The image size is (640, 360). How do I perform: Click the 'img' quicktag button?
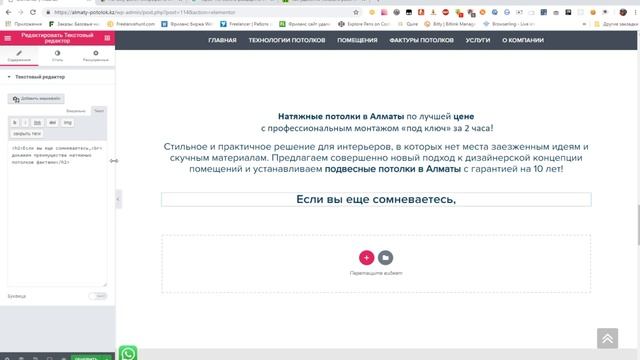(67, 122)
